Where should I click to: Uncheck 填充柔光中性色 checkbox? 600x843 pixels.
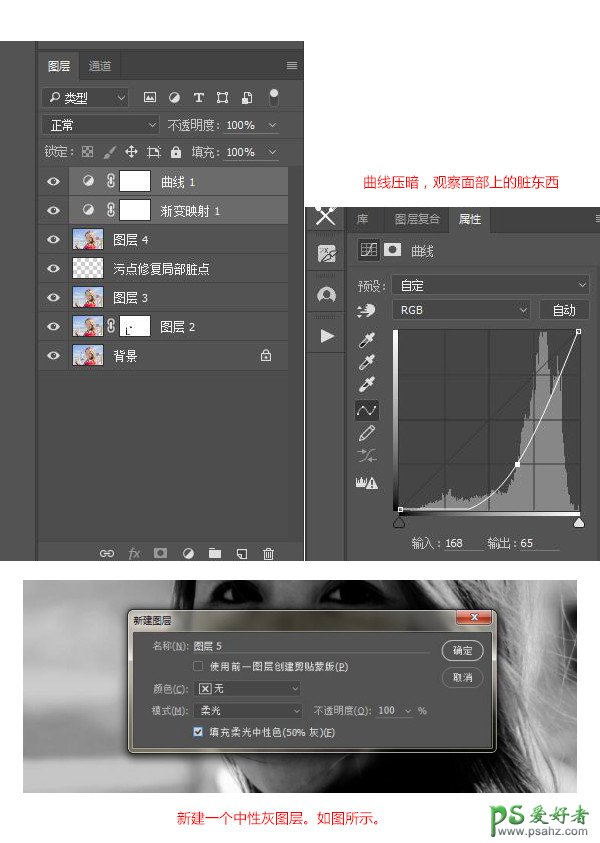click(198, 732)
